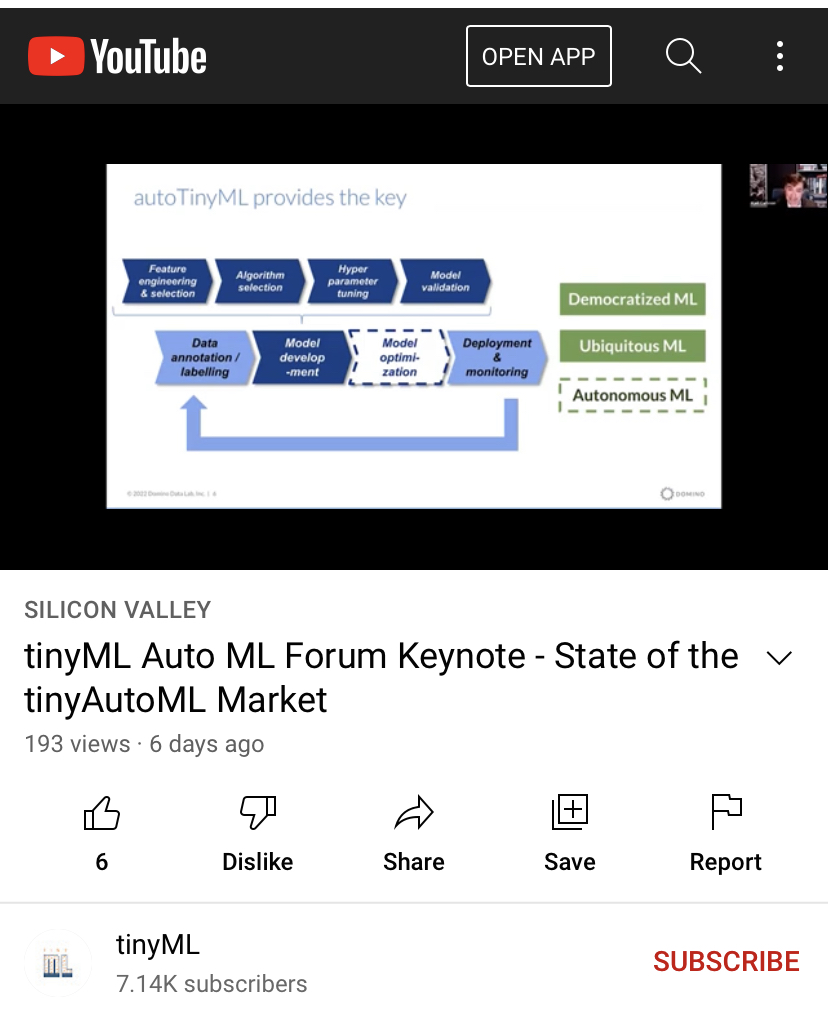Image resolution: width=828 pixels, height=1016 pixels.
Task: Toggle the Dislike thumbs-down icon
Action: pos(257,814)
